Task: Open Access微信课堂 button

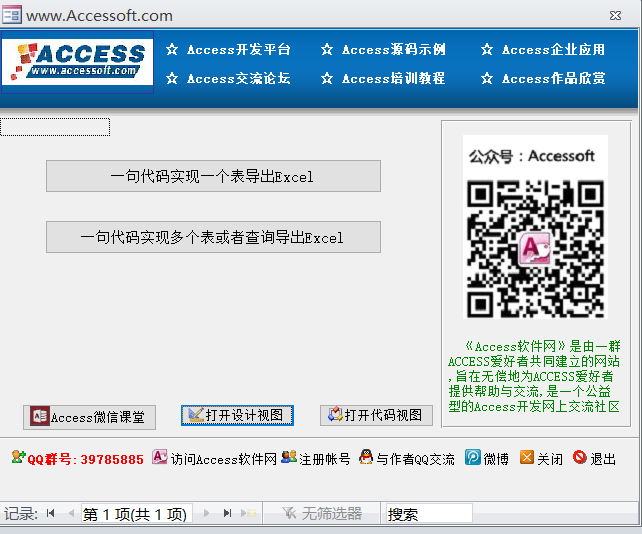Action: 89,417
